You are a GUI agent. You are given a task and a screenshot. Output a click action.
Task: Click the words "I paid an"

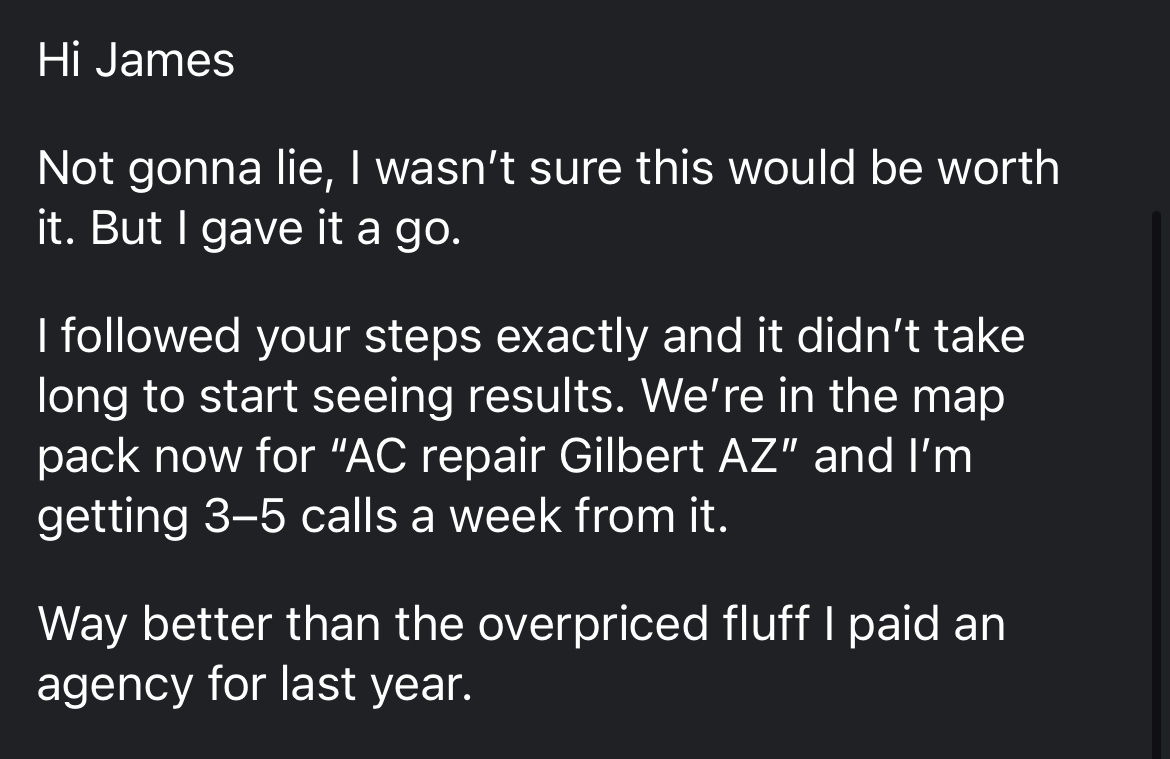coord(915,626)
